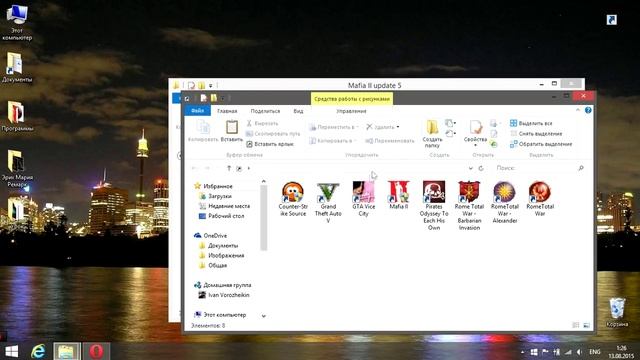This screenshot has width=640, height=360.
Task: Open the Управление ribbon tab
Action: (x=351, y=111)
